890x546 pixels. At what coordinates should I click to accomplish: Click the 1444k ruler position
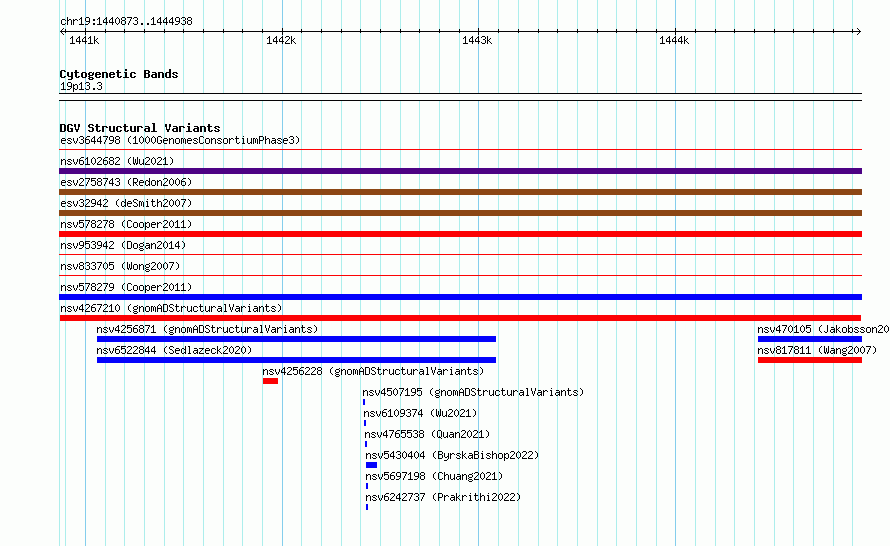(x=674, y=40)
